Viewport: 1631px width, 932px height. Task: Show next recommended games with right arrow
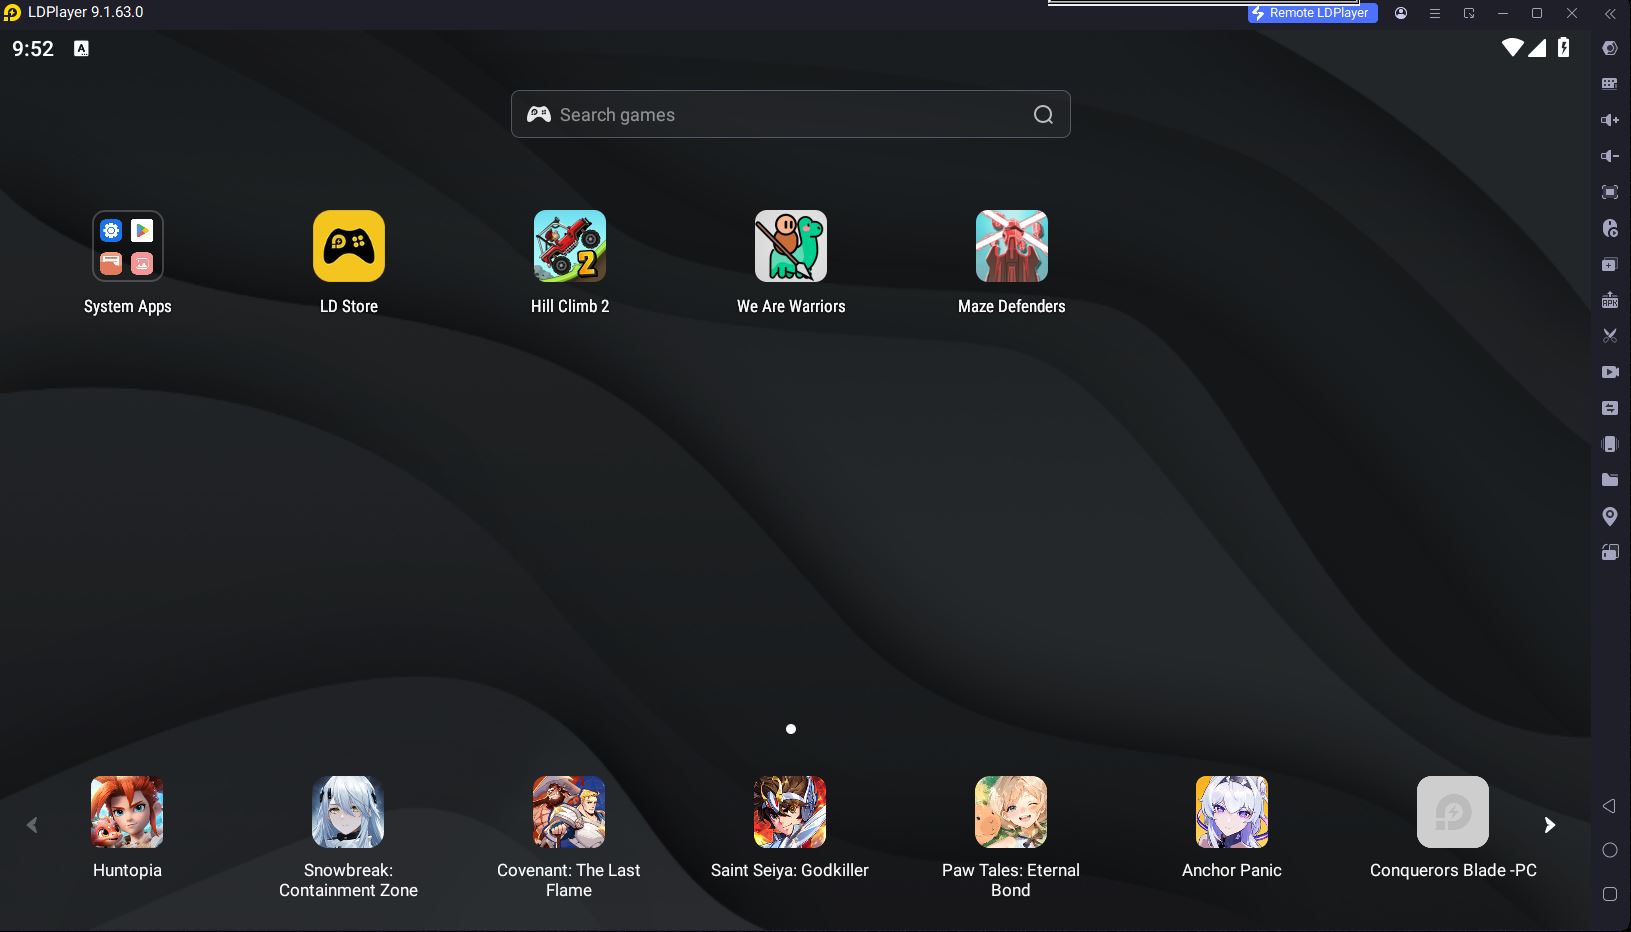tap(1549, 825)
